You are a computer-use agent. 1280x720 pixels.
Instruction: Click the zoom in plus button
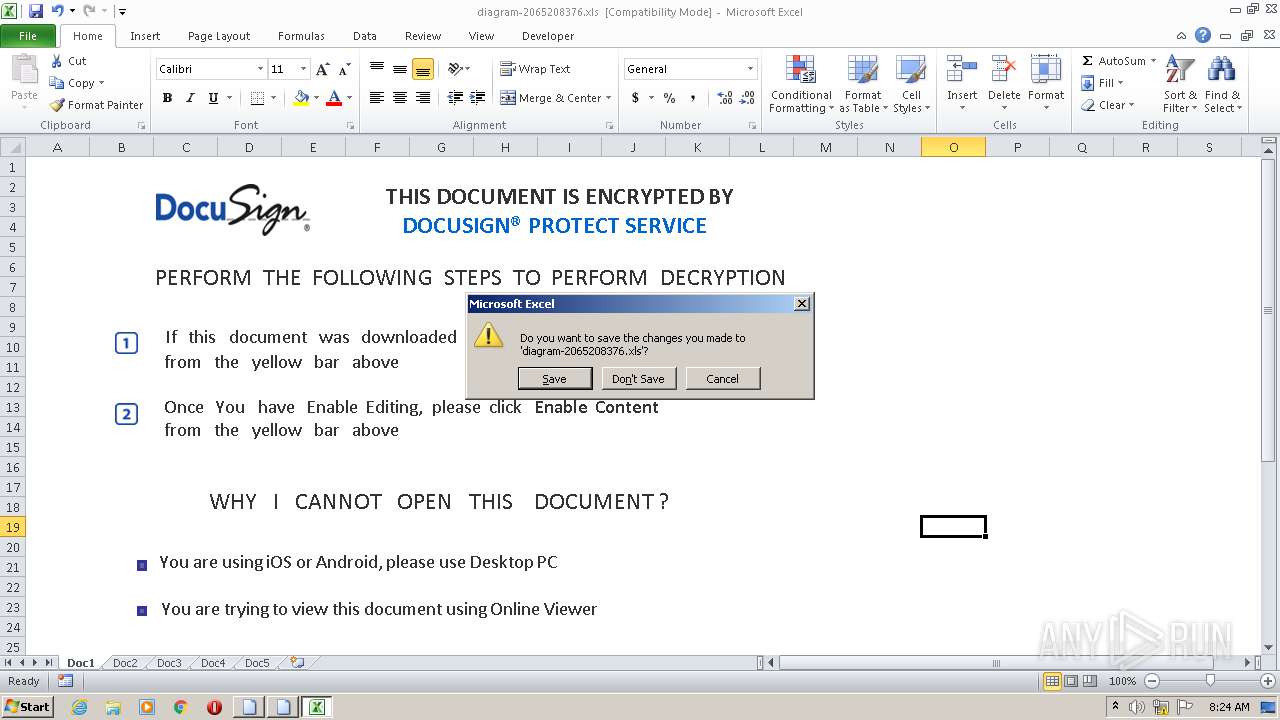click(x=1268, y=681)
